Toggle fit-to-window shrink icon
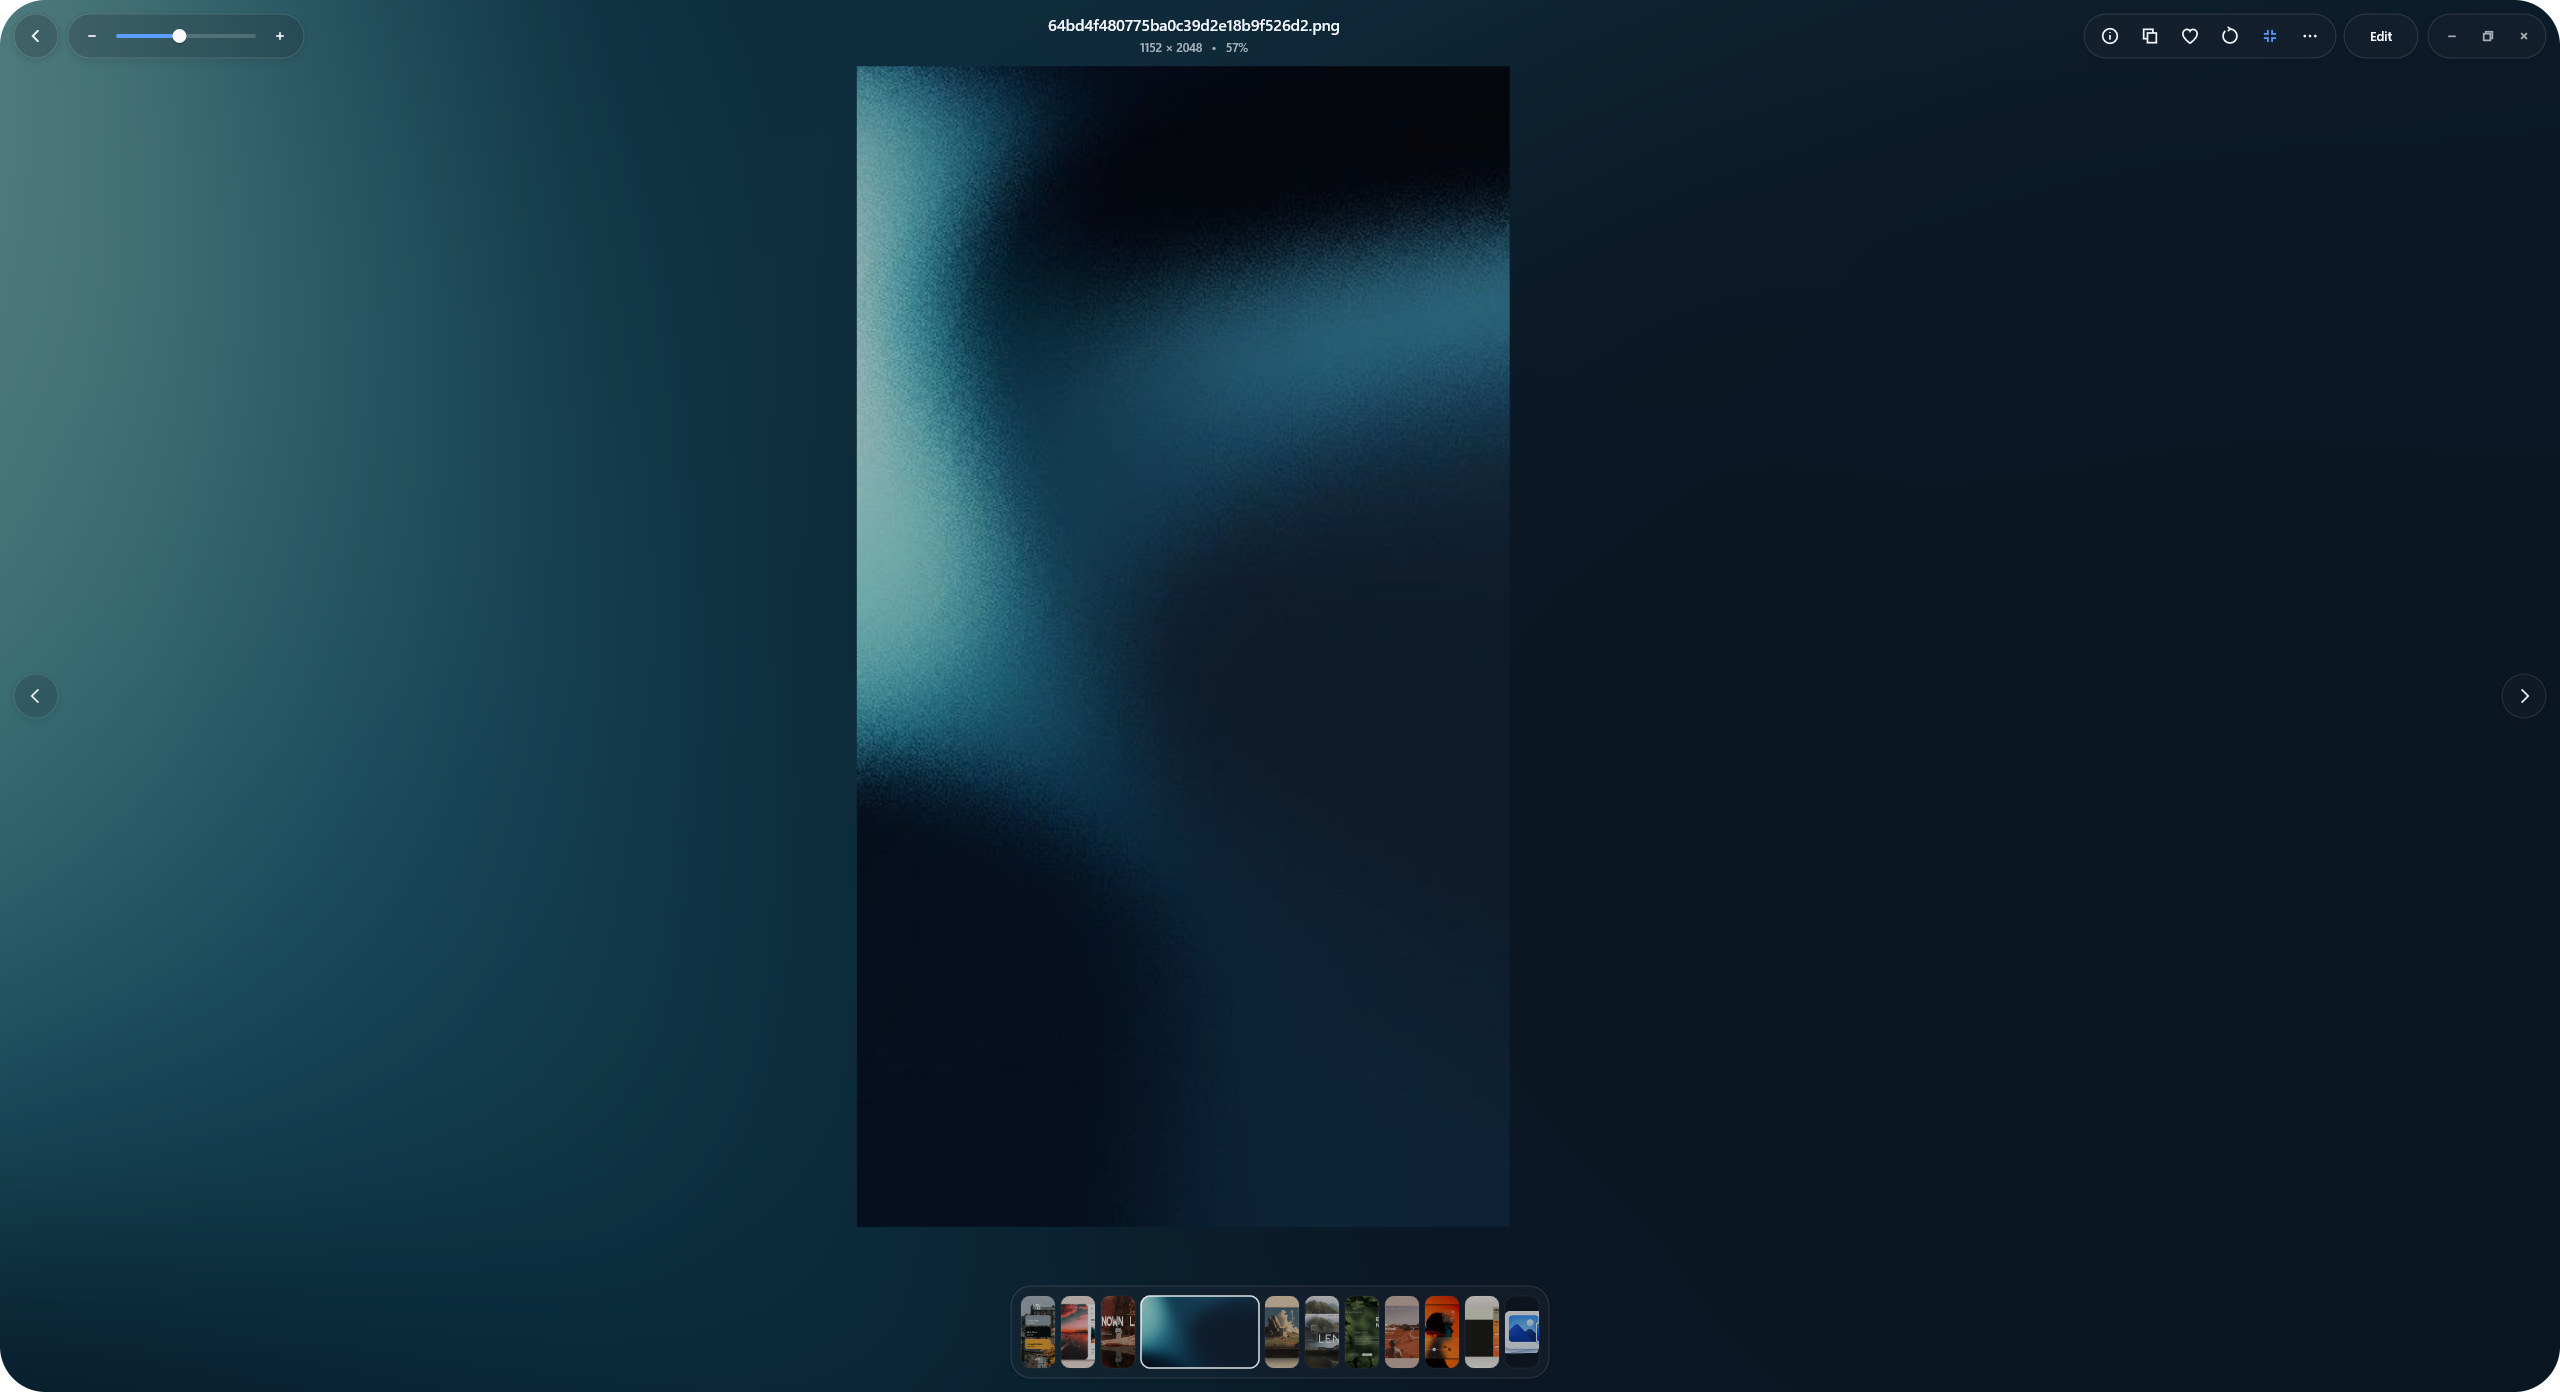Screen dimensions: 2560x1392 [2270, 36]
